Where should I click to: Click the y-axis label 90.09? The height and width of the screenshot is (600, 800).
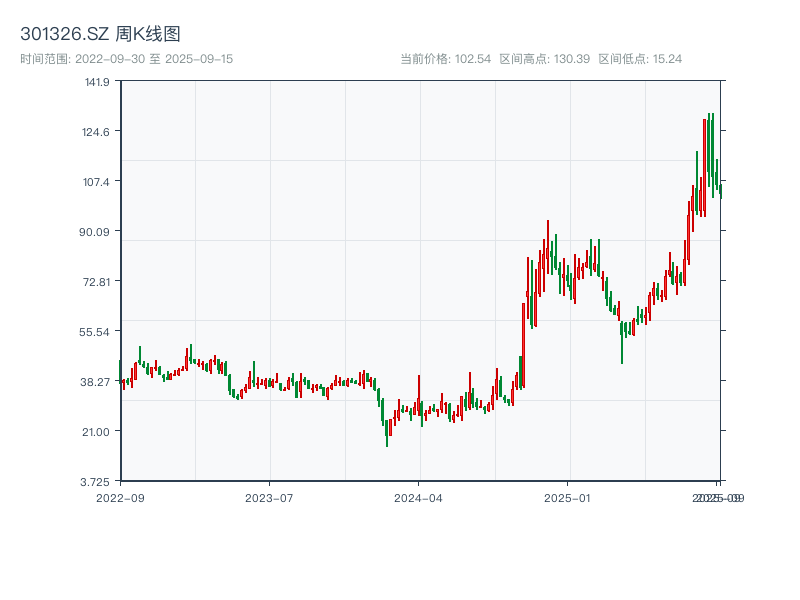coord(94,232)
